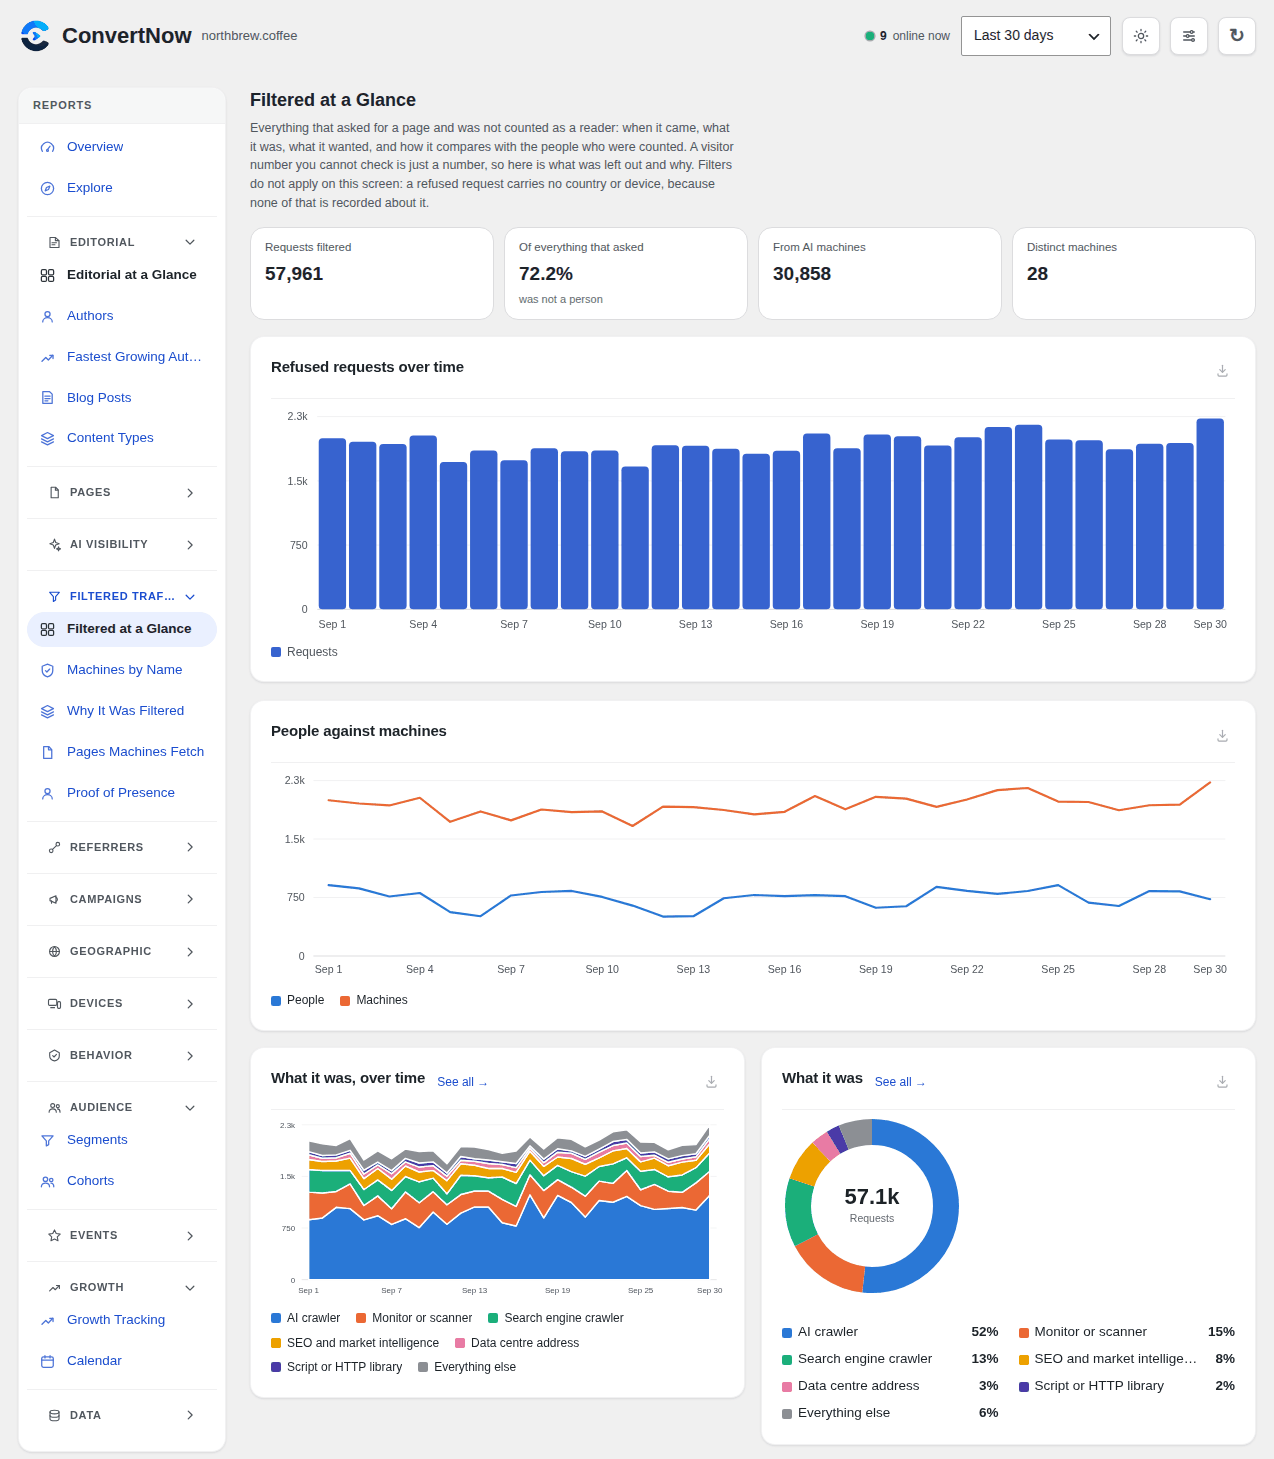
Task: Click the SEO and market intelligence orange swatch in donut legend
Action: (x=1024, y=1360)
